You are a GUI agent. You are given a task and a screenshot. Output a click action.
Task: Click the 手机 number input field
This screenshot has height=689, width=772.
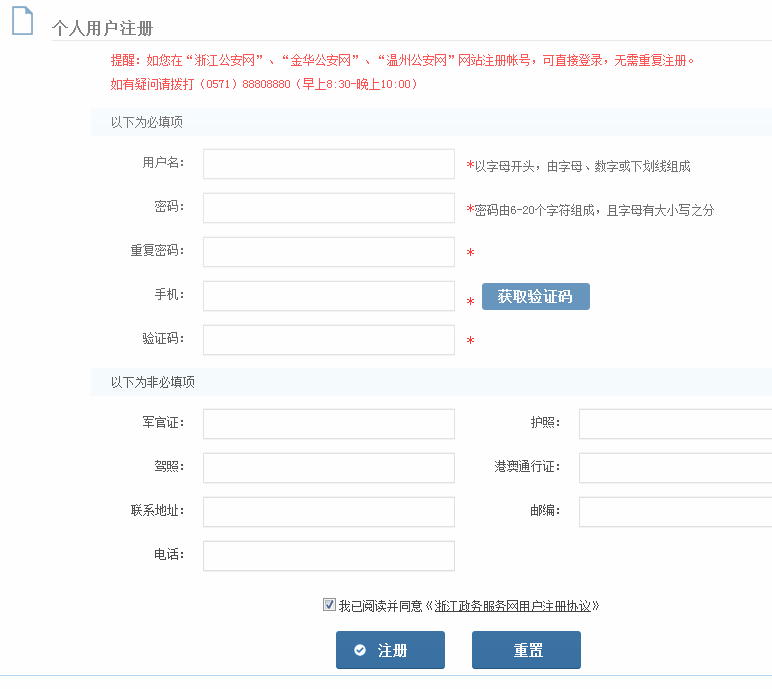pos(328,296)
